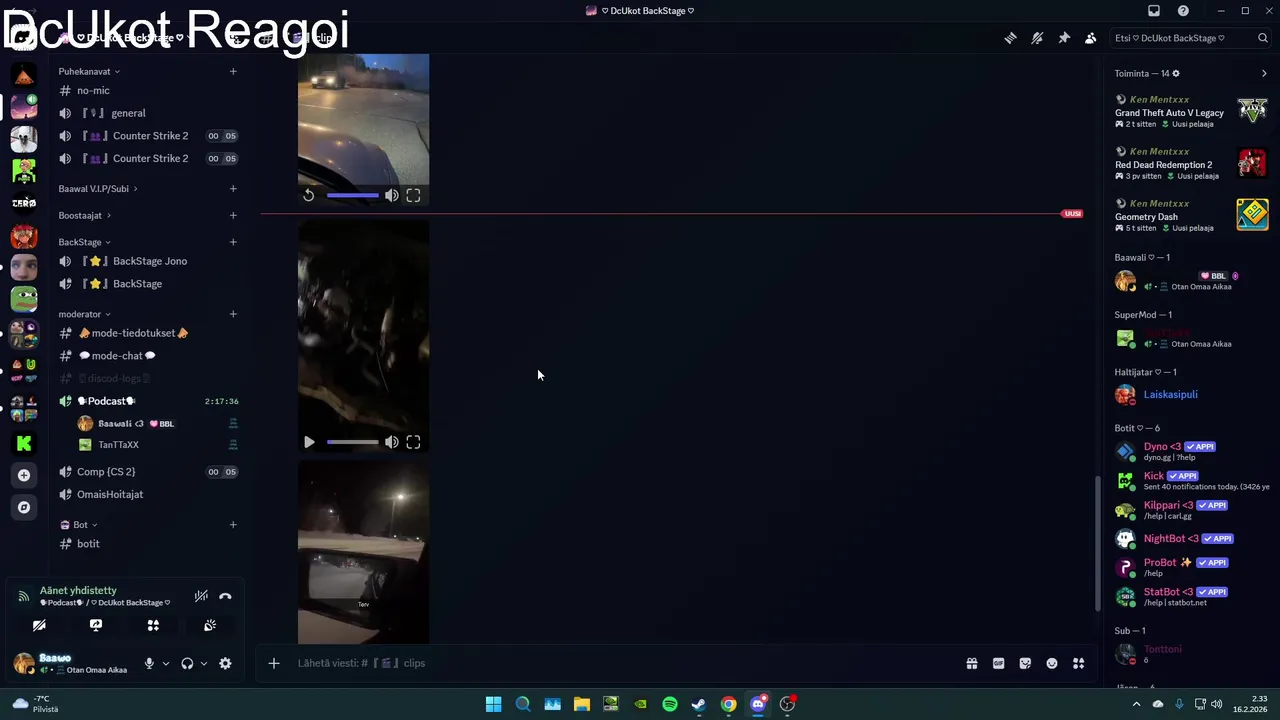Open the threads icon in channel header

[x=1010, y=38]
